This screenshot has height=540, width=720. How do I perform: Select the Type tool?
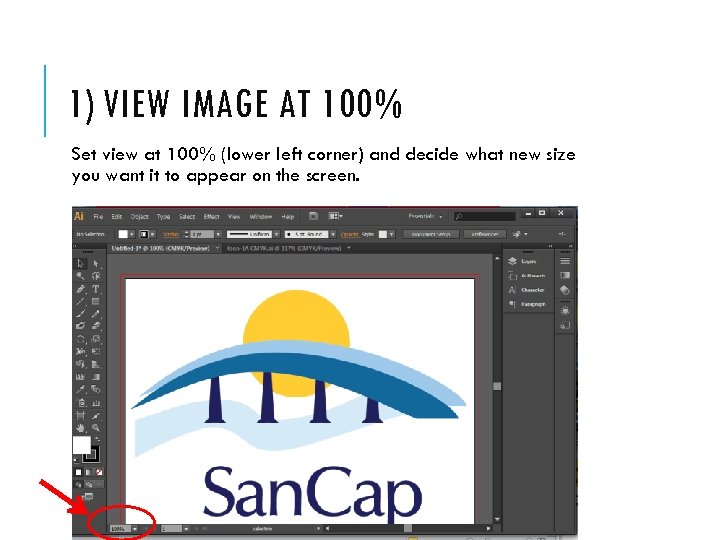tap(96, 289)
